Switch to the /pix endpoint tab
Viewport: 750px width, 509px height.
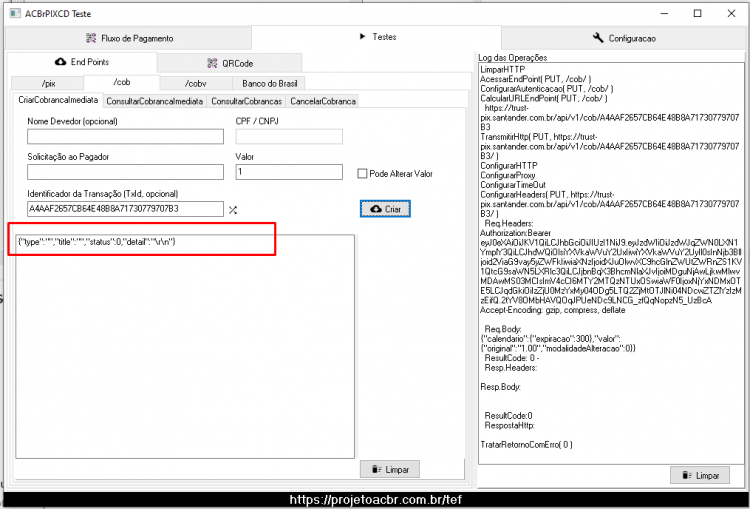coord(48,83)
